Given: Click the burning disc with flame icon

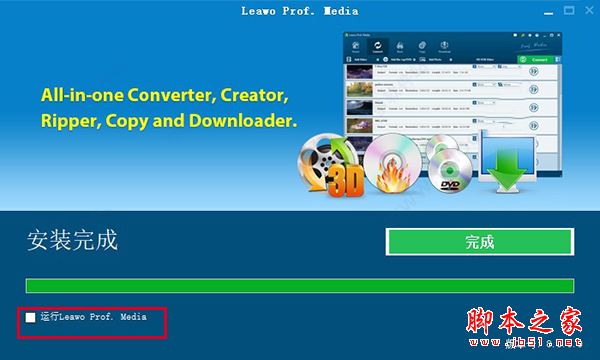Looking at the screenshot, I should point(392,163).
